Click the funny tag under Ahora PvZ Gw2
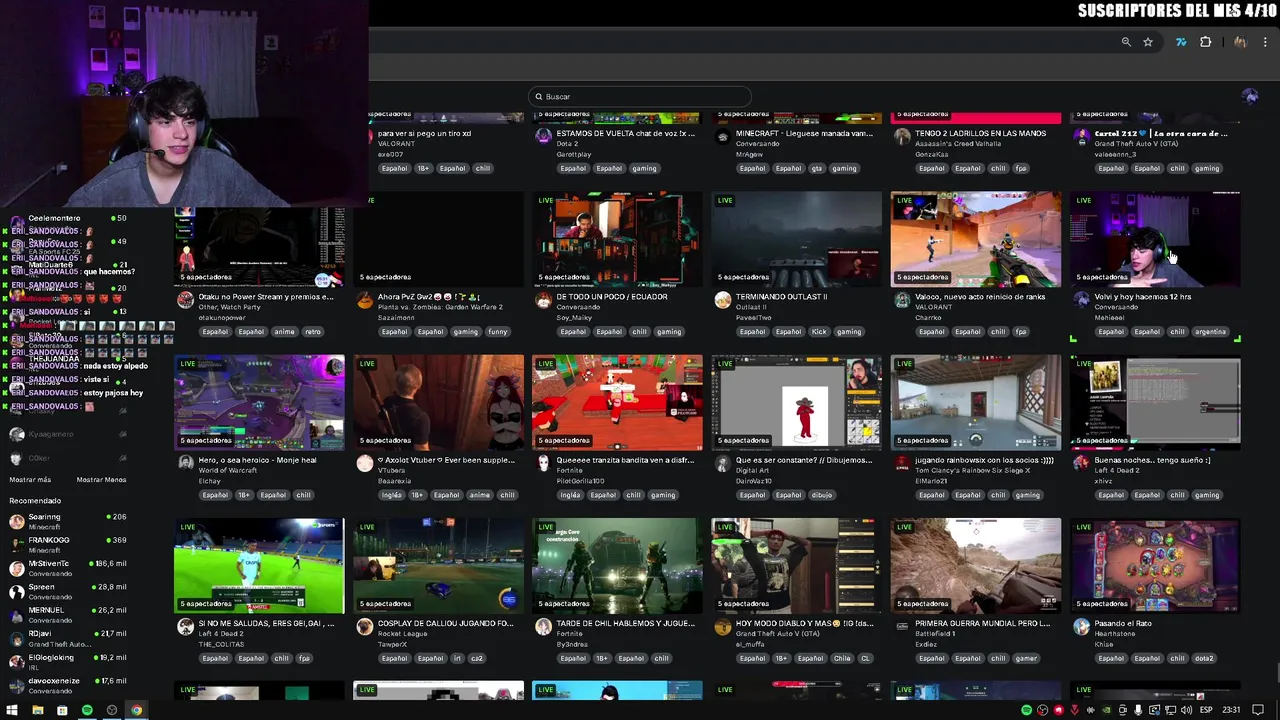Screen dimensions: 1280x720 pos(497,332)
